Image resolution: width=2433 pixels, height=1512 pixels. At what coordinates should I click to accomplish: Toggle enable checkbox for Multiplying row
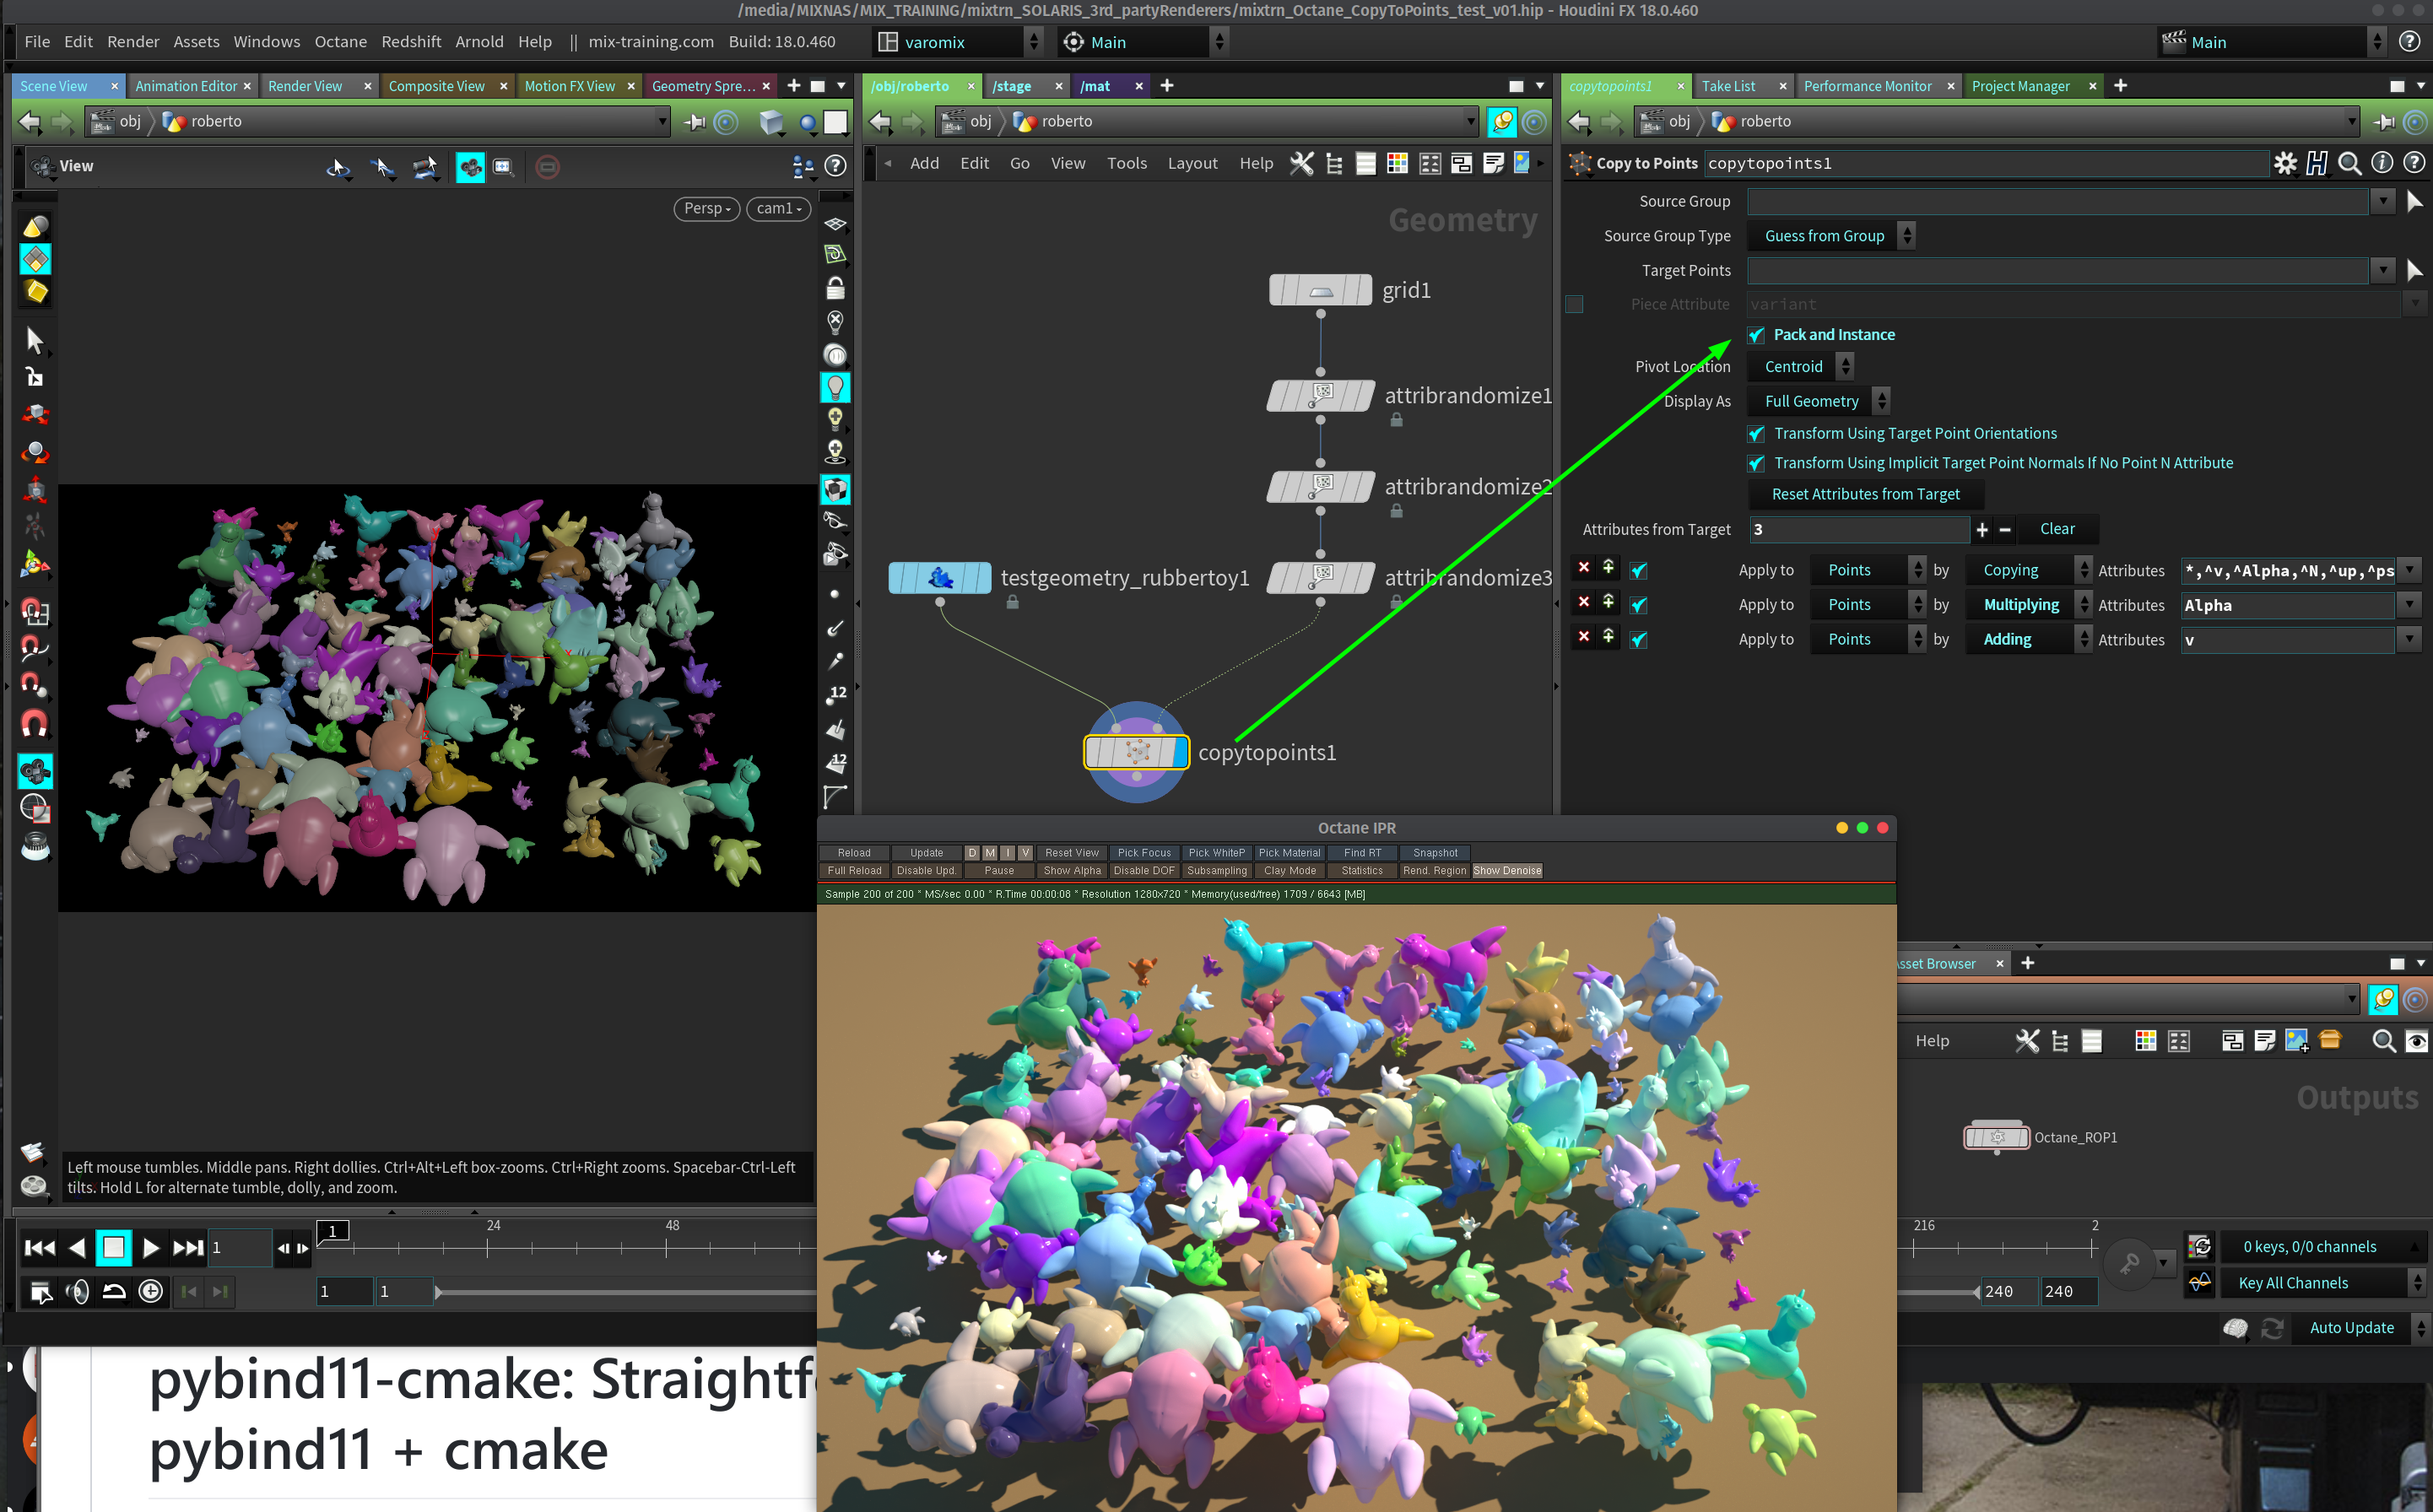pos(1638,605)
